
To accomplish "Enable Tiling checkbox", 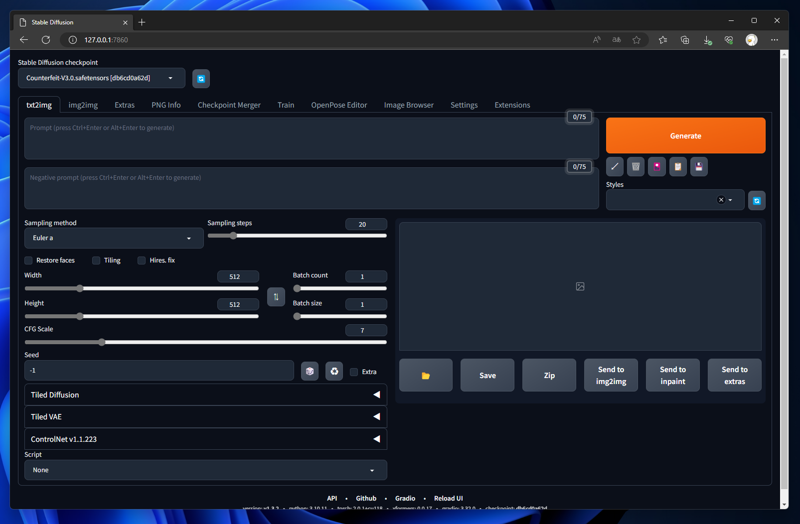I will [96, 261].
